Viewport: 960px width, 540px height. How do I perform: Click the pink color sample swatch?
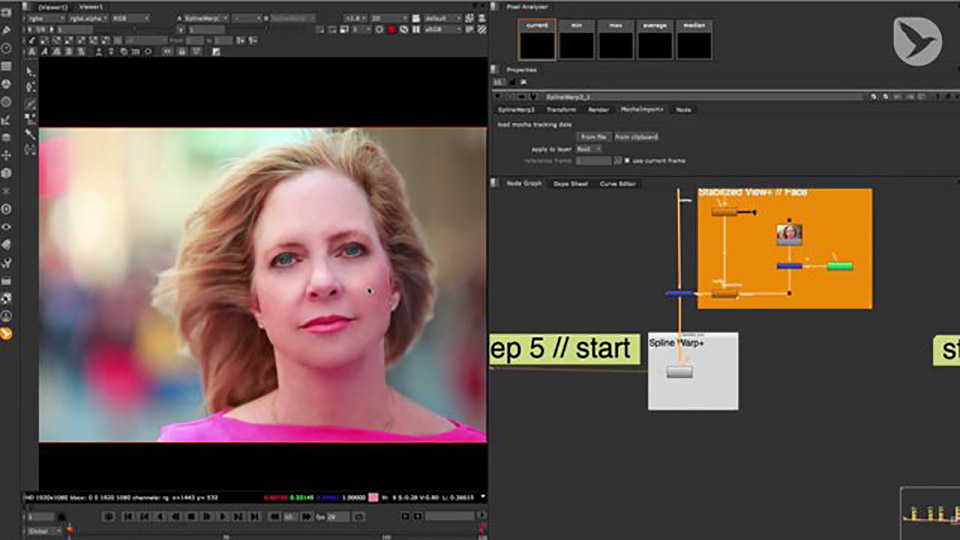click(x=373, y=498)
